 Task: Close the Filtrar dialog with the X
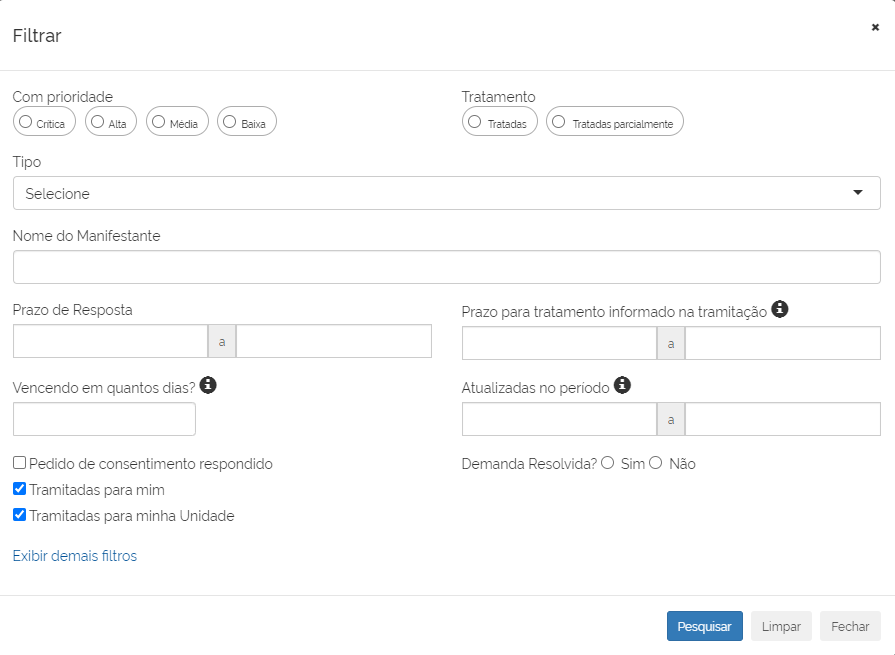pyautogui.click(x=875, y=28)
